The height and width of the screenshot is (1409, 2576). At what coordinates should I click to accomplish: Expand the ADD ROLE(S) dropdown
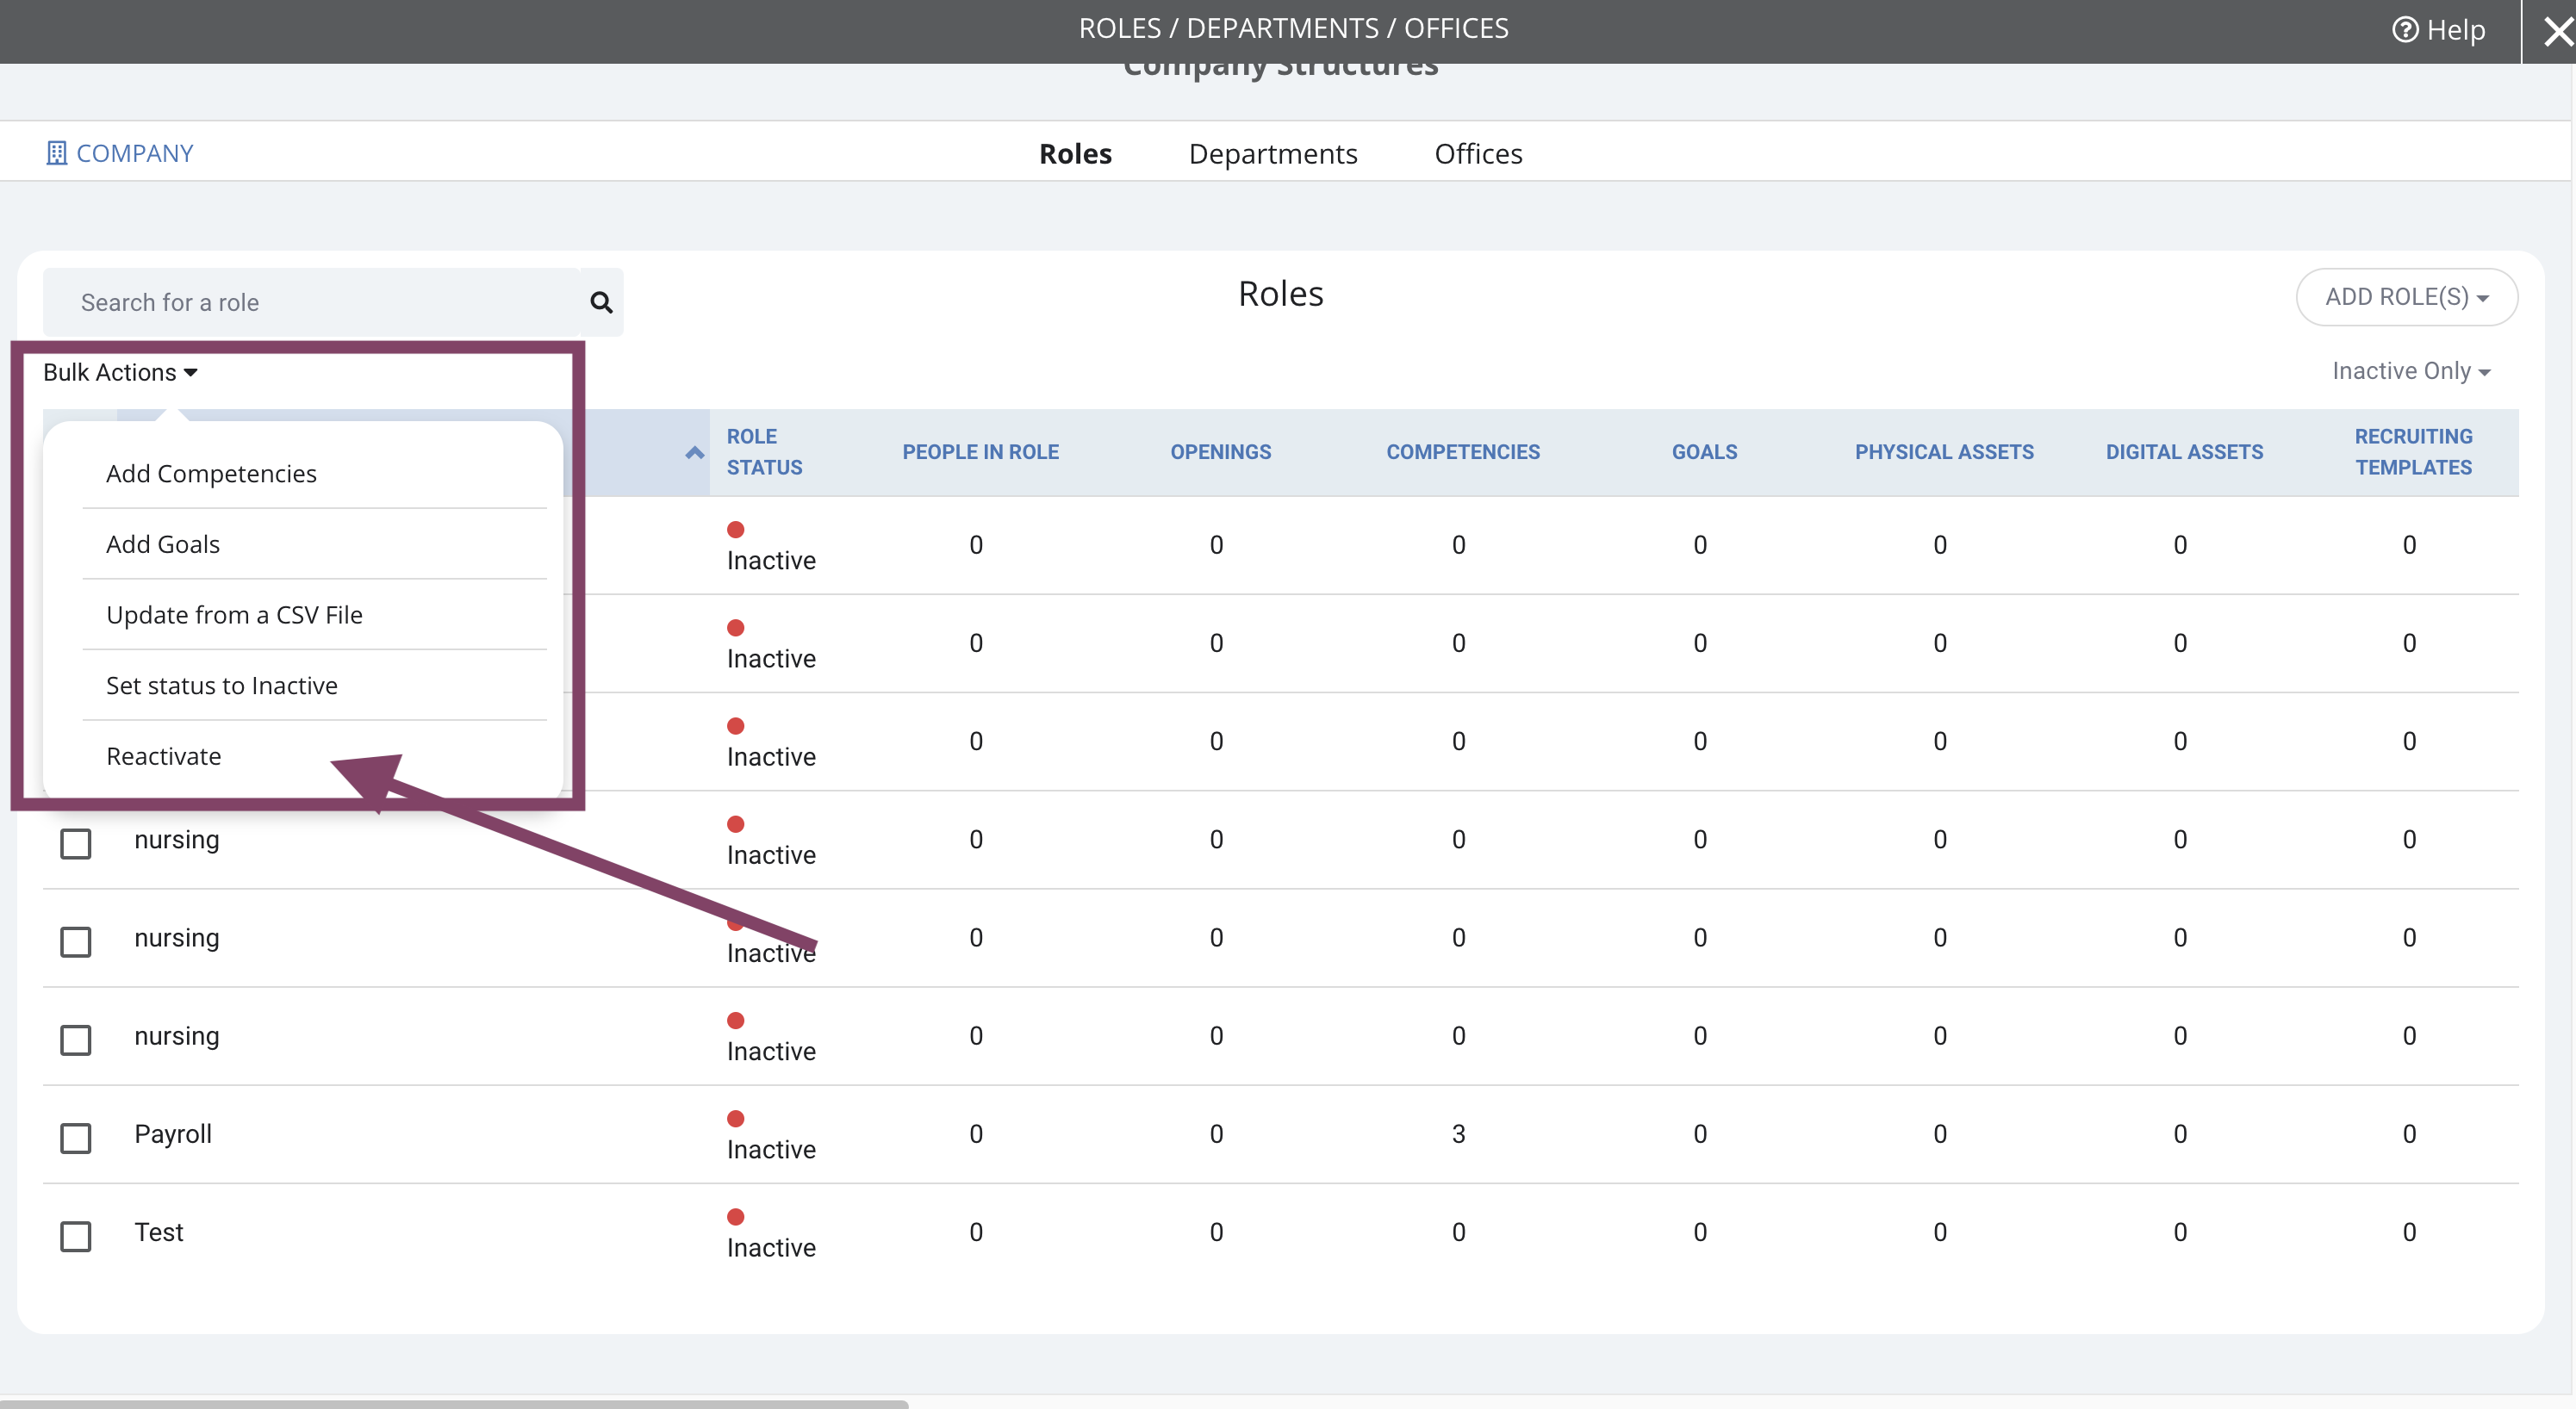point(2407,297)
